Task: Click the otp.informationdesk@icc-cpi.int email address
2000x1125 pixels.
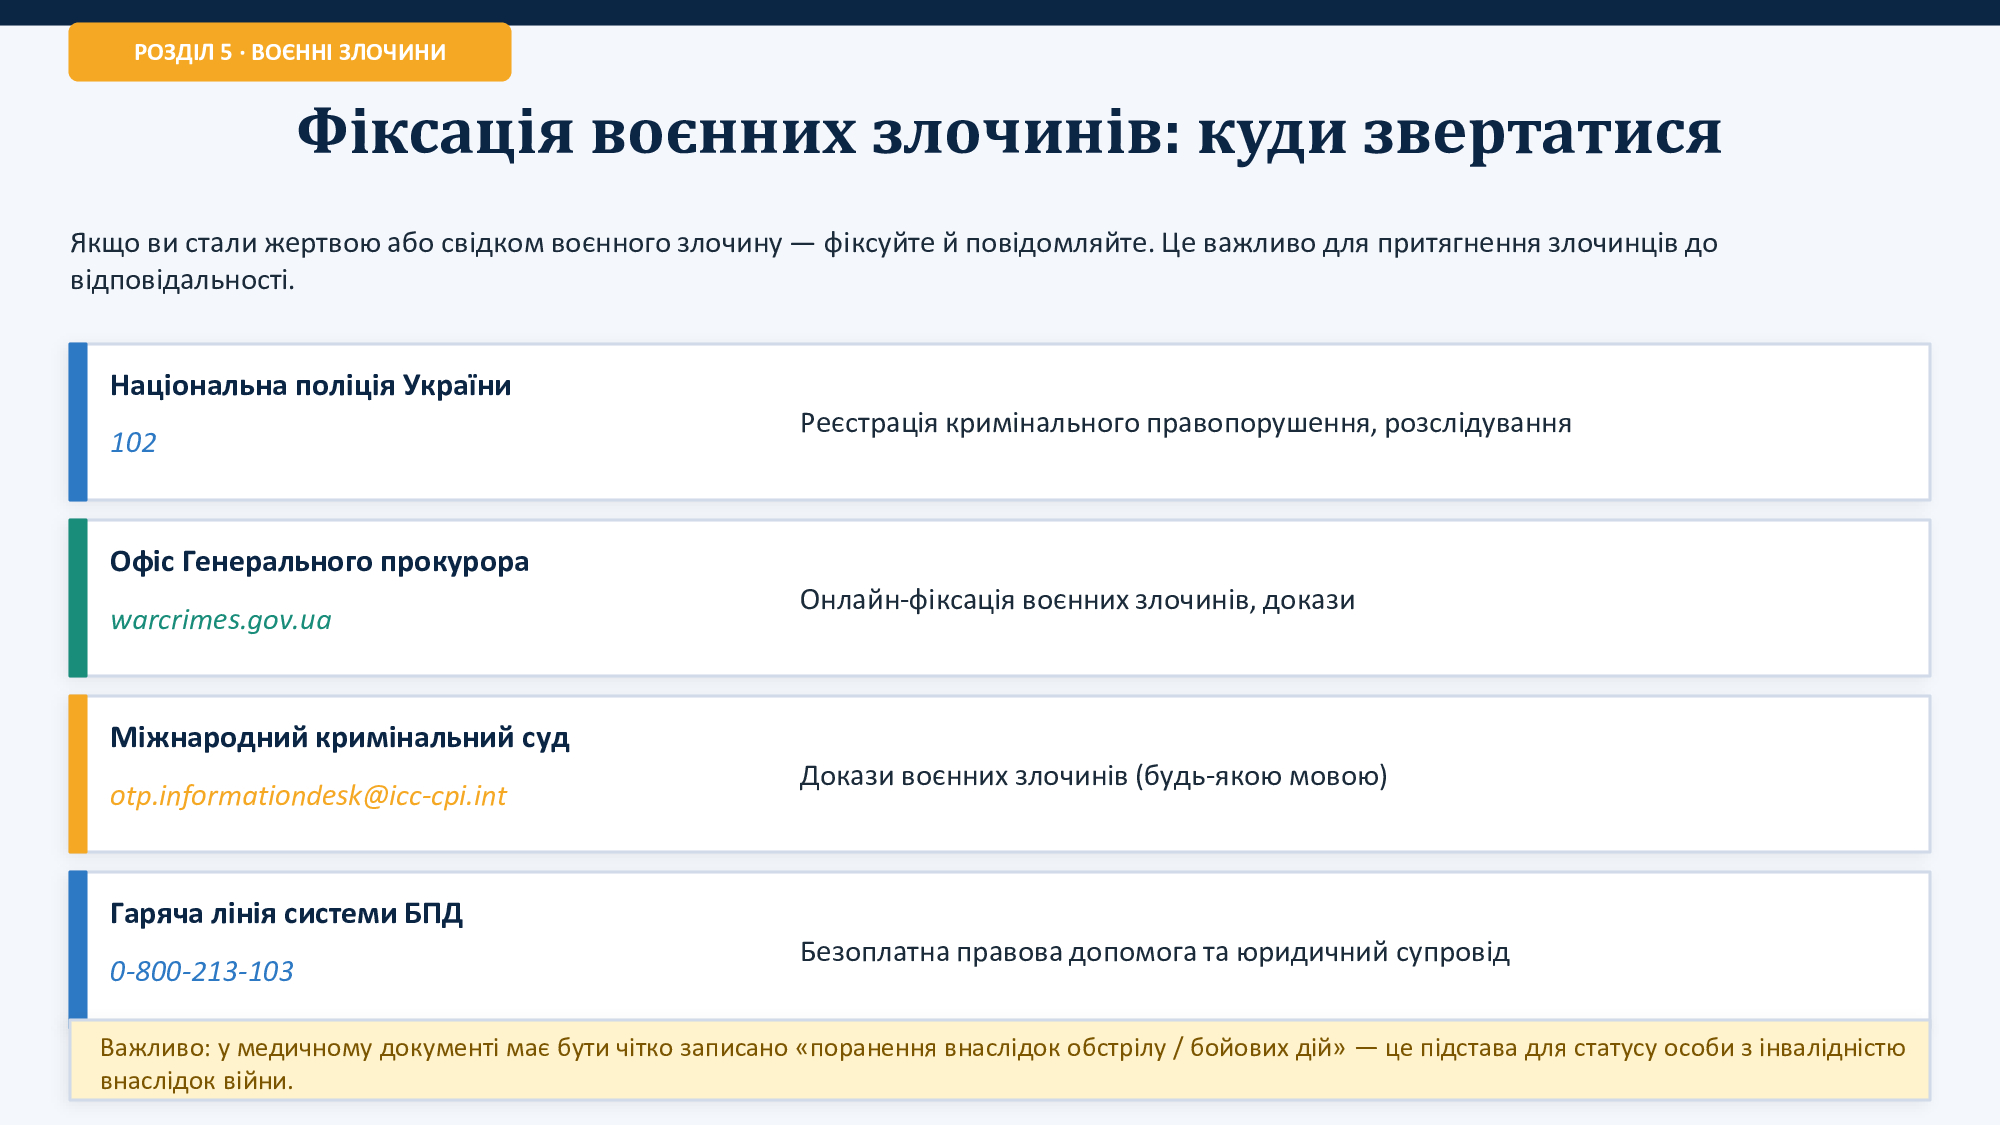Action: tap(308, 796)
